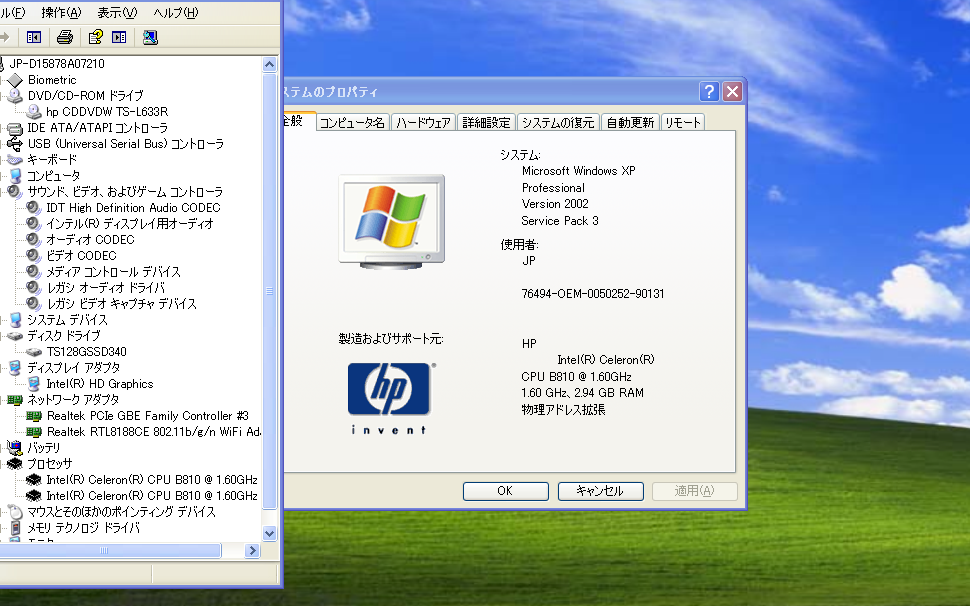Select ディスク ドライブ category
The width and height of the screenshot is (970, 606).
coord(64,336)
